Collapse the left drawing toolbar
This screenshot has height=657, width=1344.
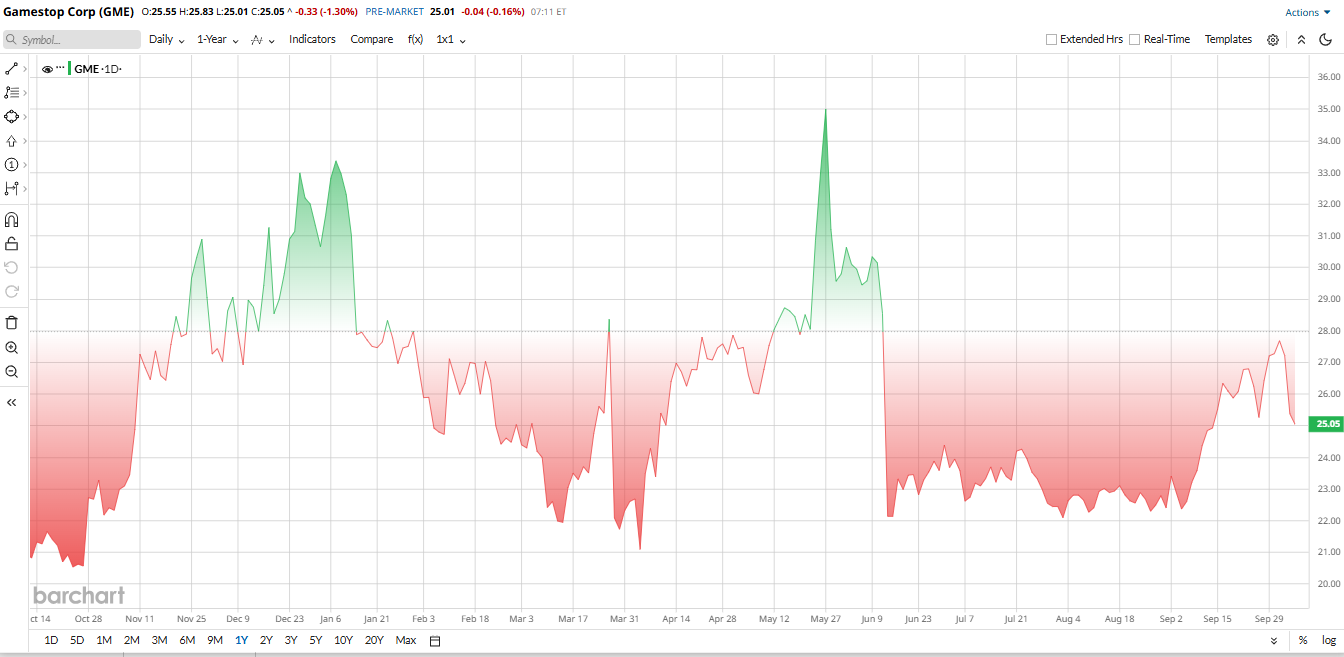[x=12, y=402]
